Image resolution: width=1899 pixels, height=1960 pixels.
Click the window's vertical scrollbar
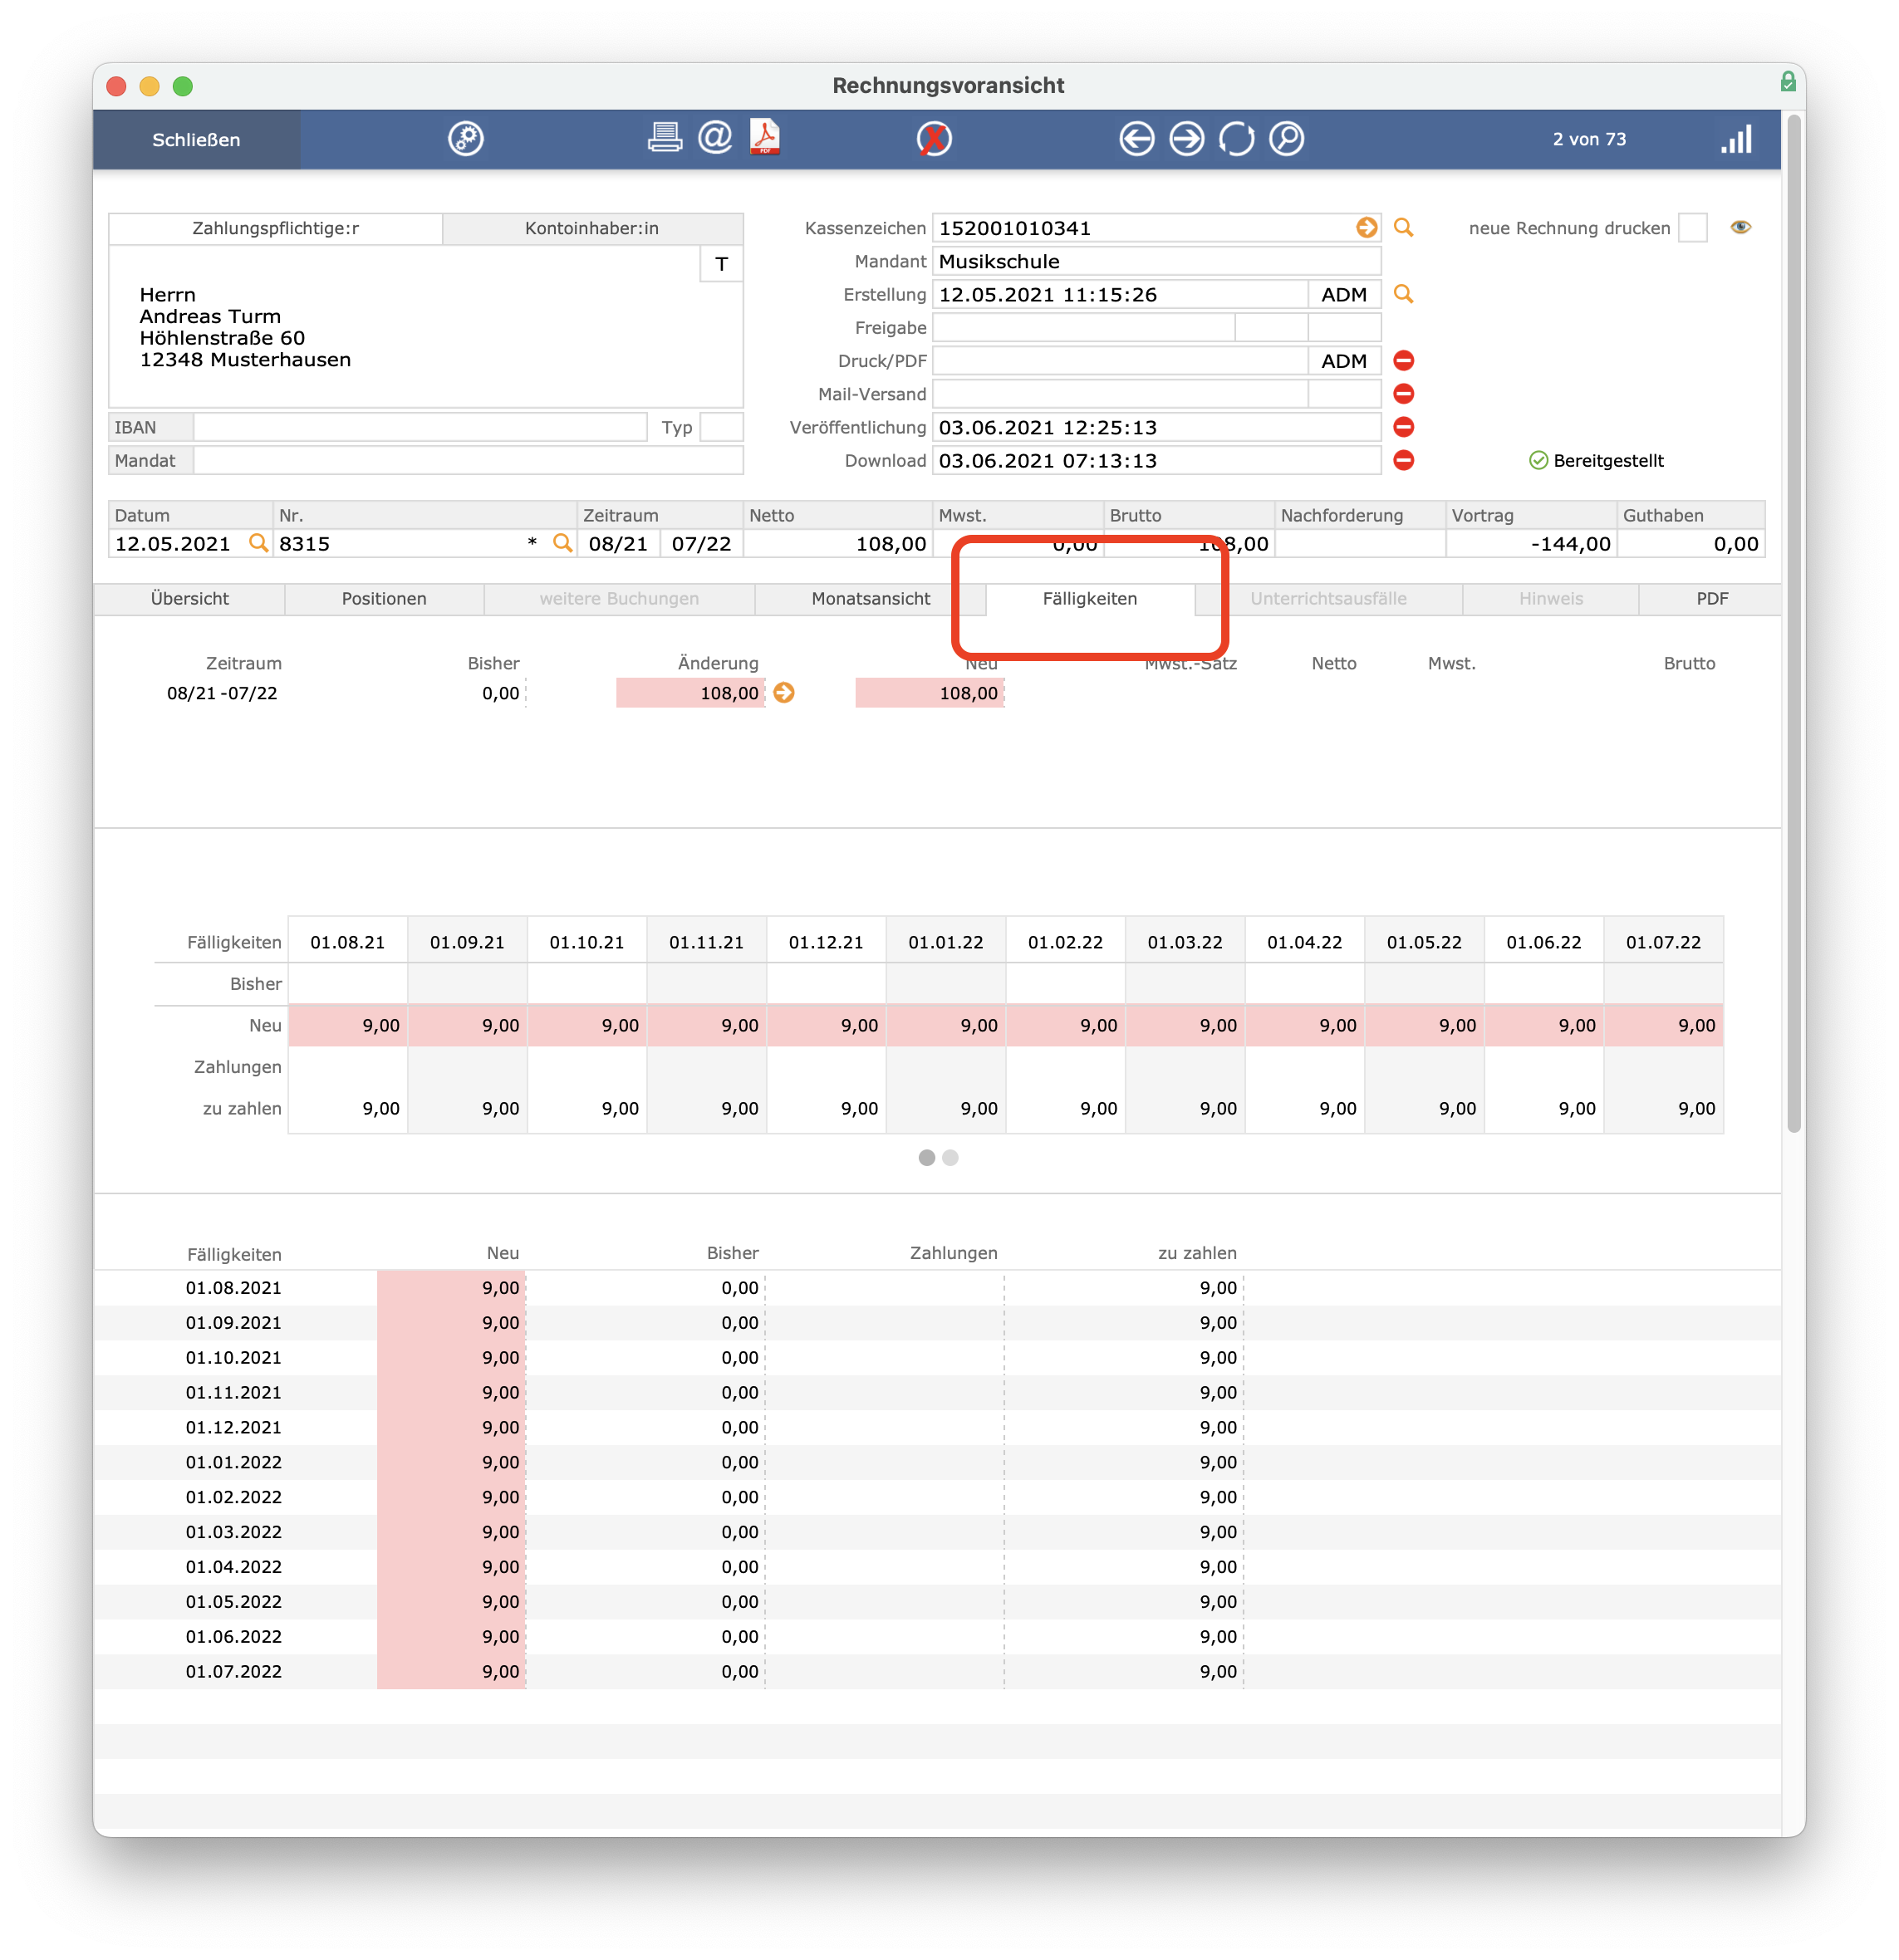coord(1794,625)
